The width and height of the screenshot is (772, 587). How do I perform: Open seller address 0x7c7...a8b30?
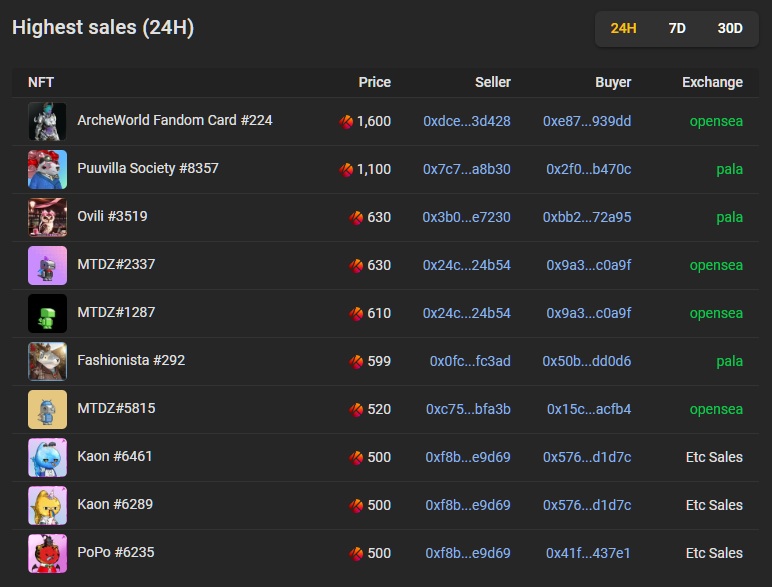click(467, 169)
